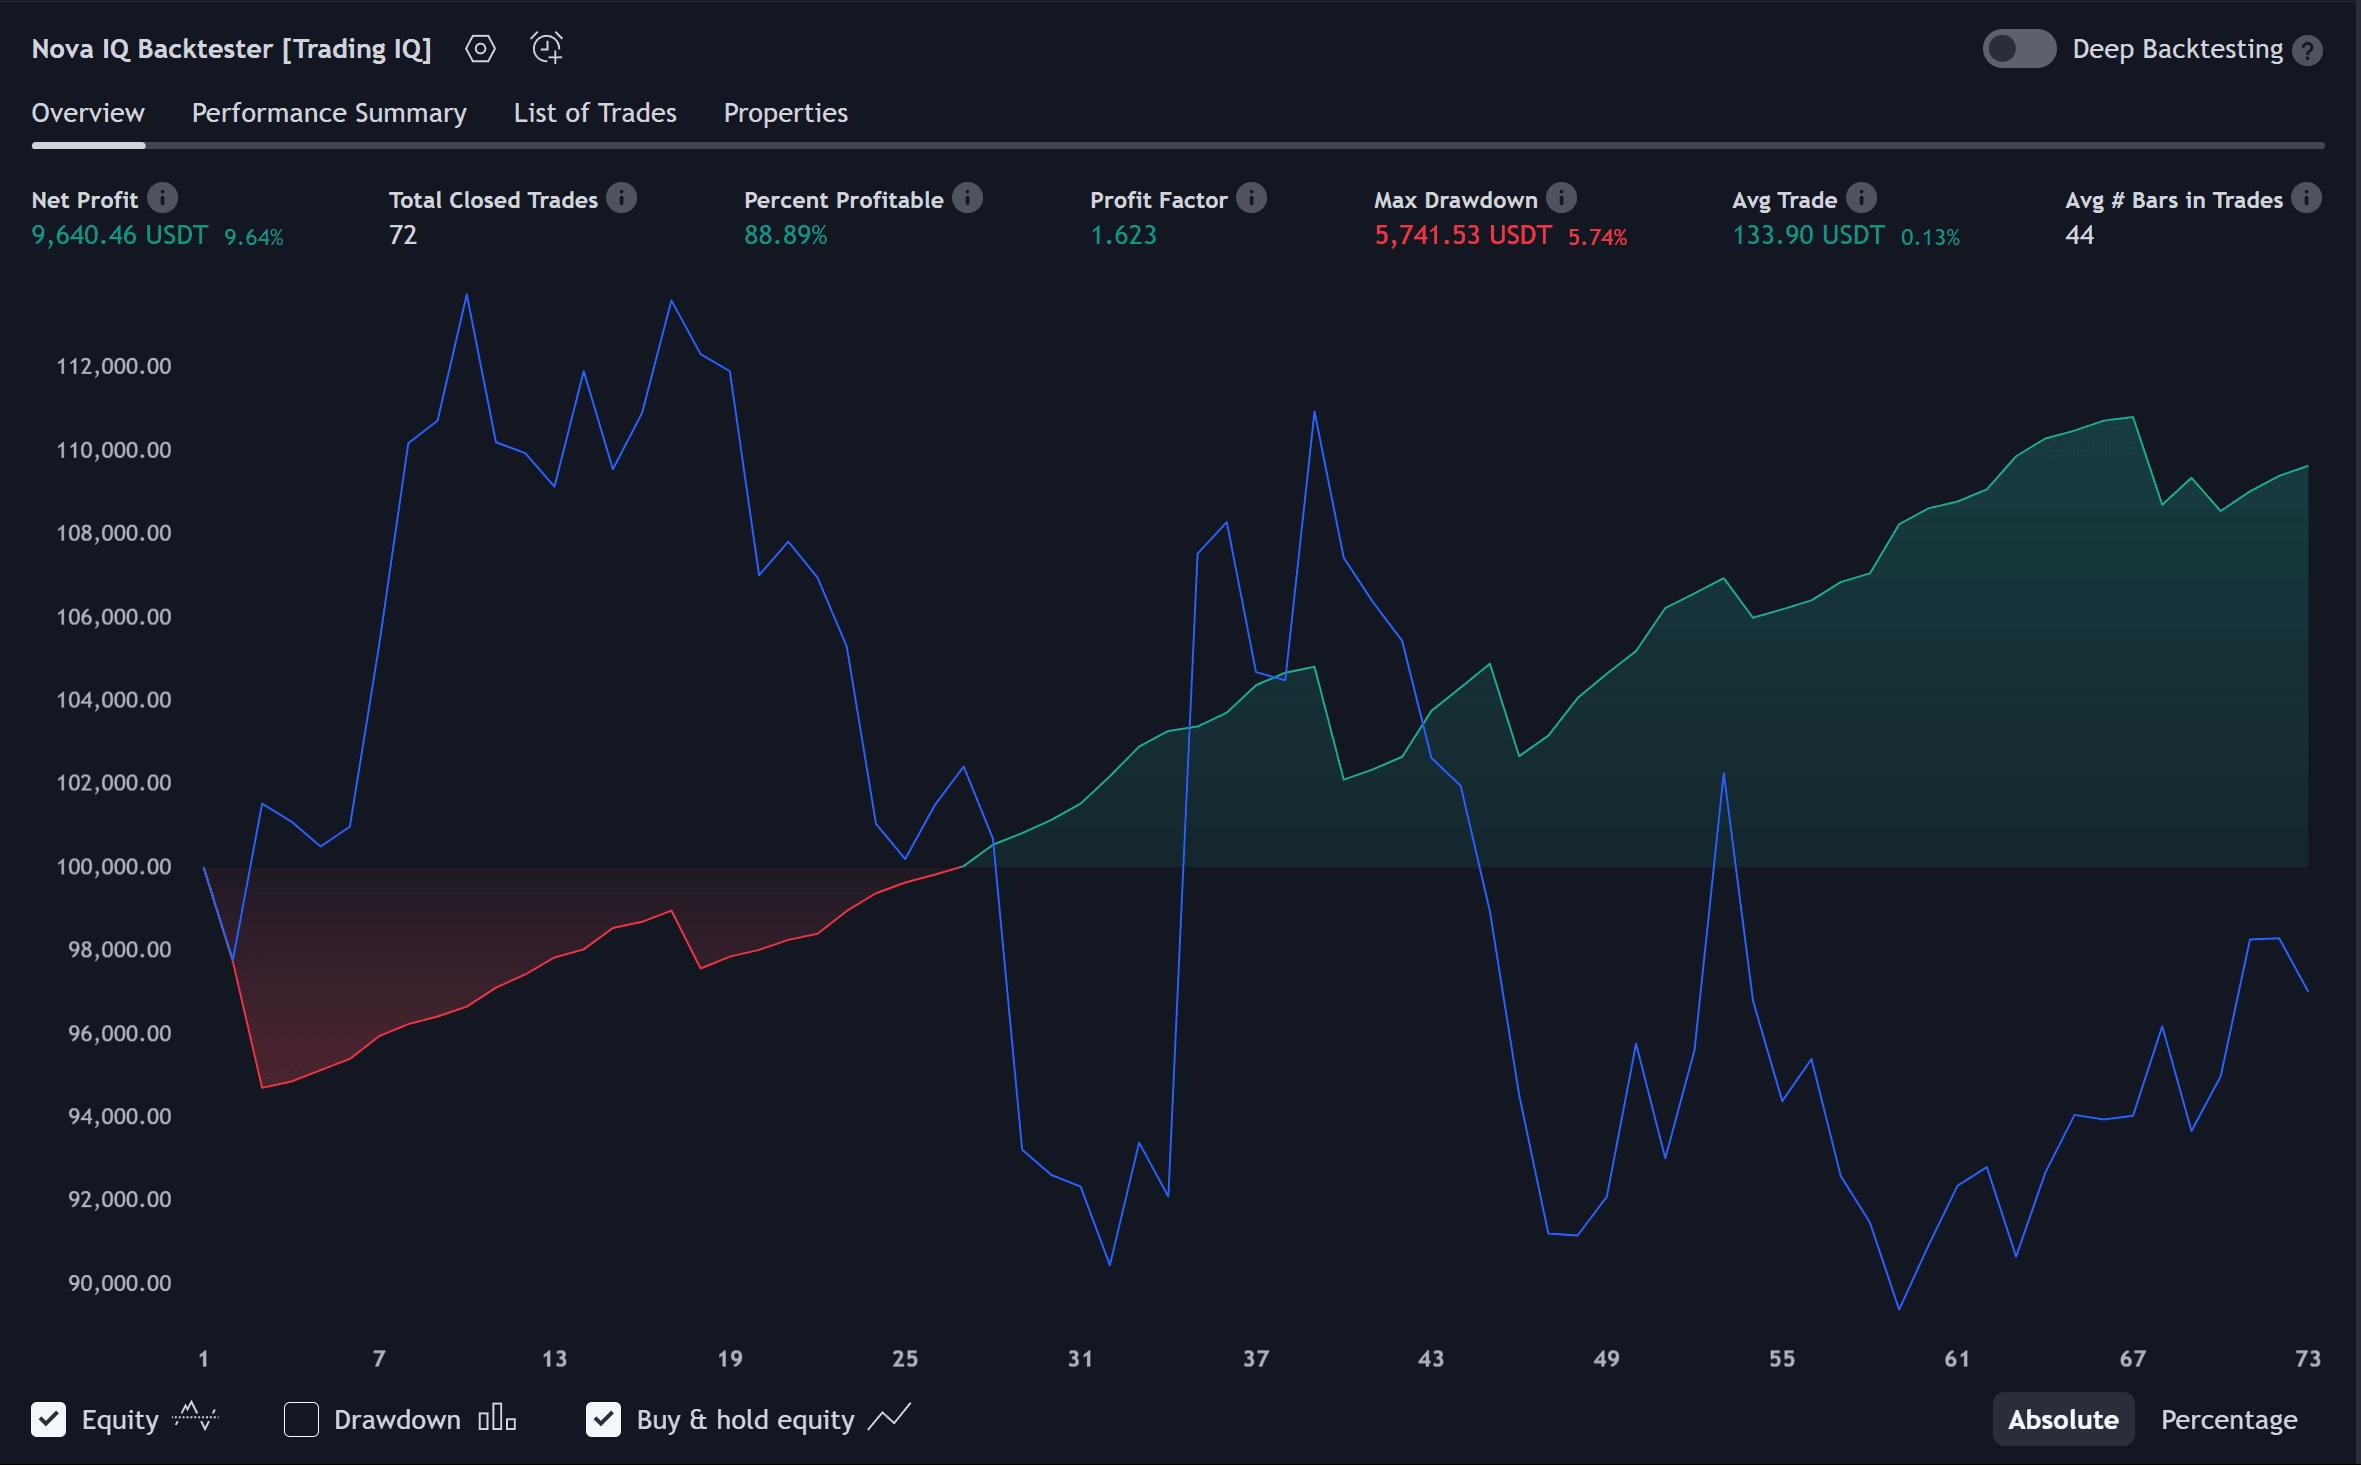Click the Profit Factor value 1.623
Viewport: 2361px width, 1465px height.
click(1123, 235)
